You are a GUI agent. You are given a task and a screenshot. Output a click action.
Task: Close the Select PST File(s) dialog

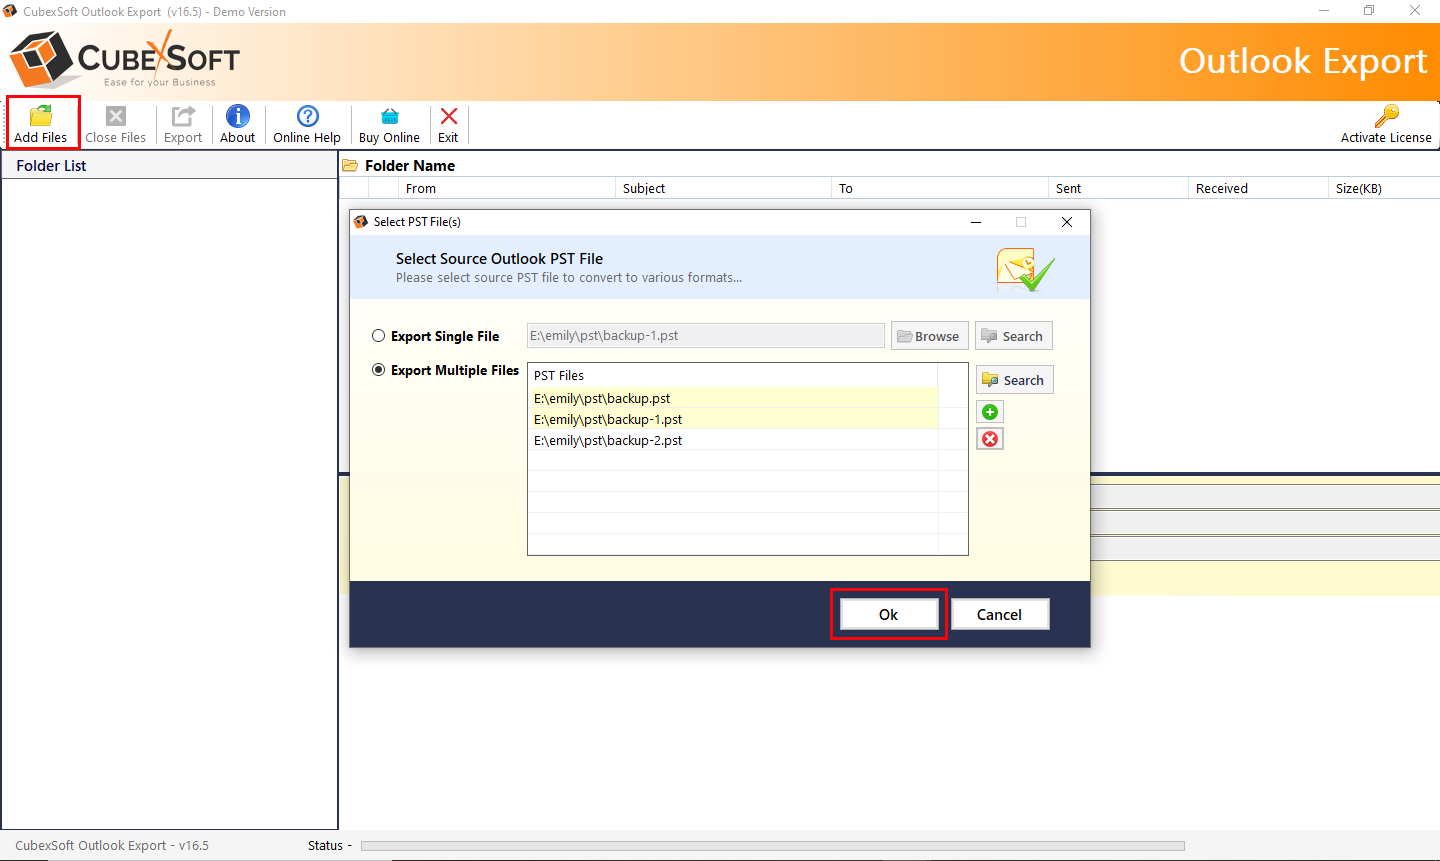(x=1067, y=222)
